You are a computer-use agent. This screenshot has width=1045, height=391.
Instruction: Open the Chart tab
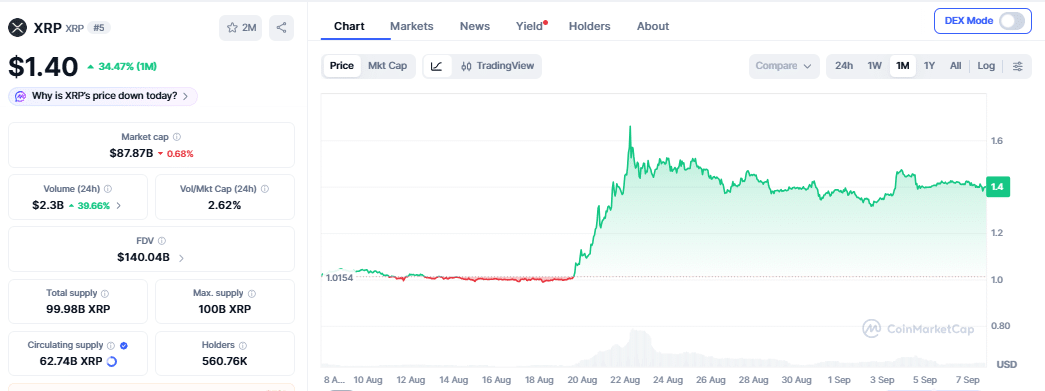[x=349, y=26]
